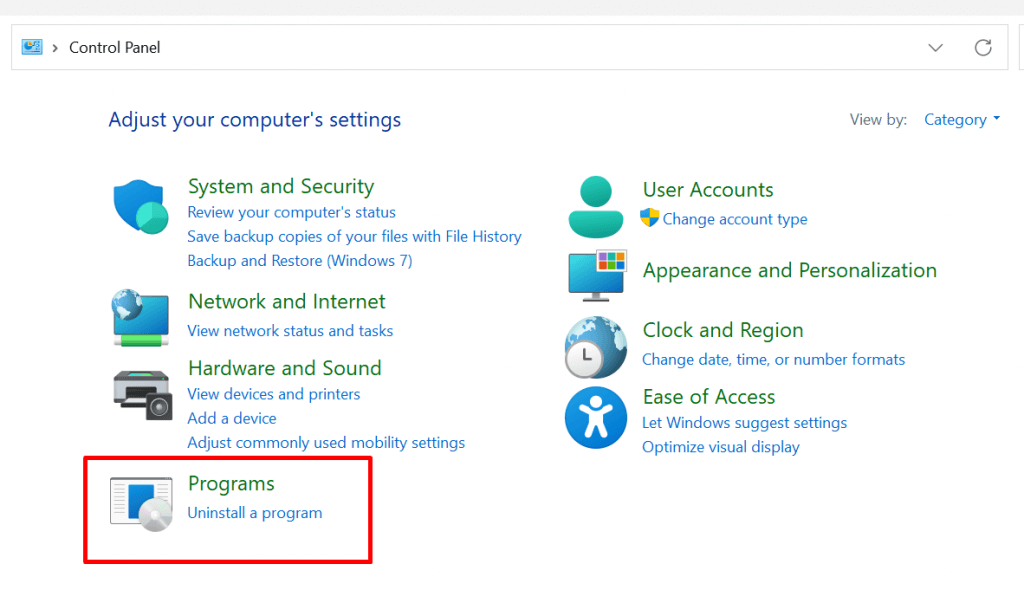Click the Ease of Access icon
This screenshot has height=590, width=1024.
click(595, 417)
